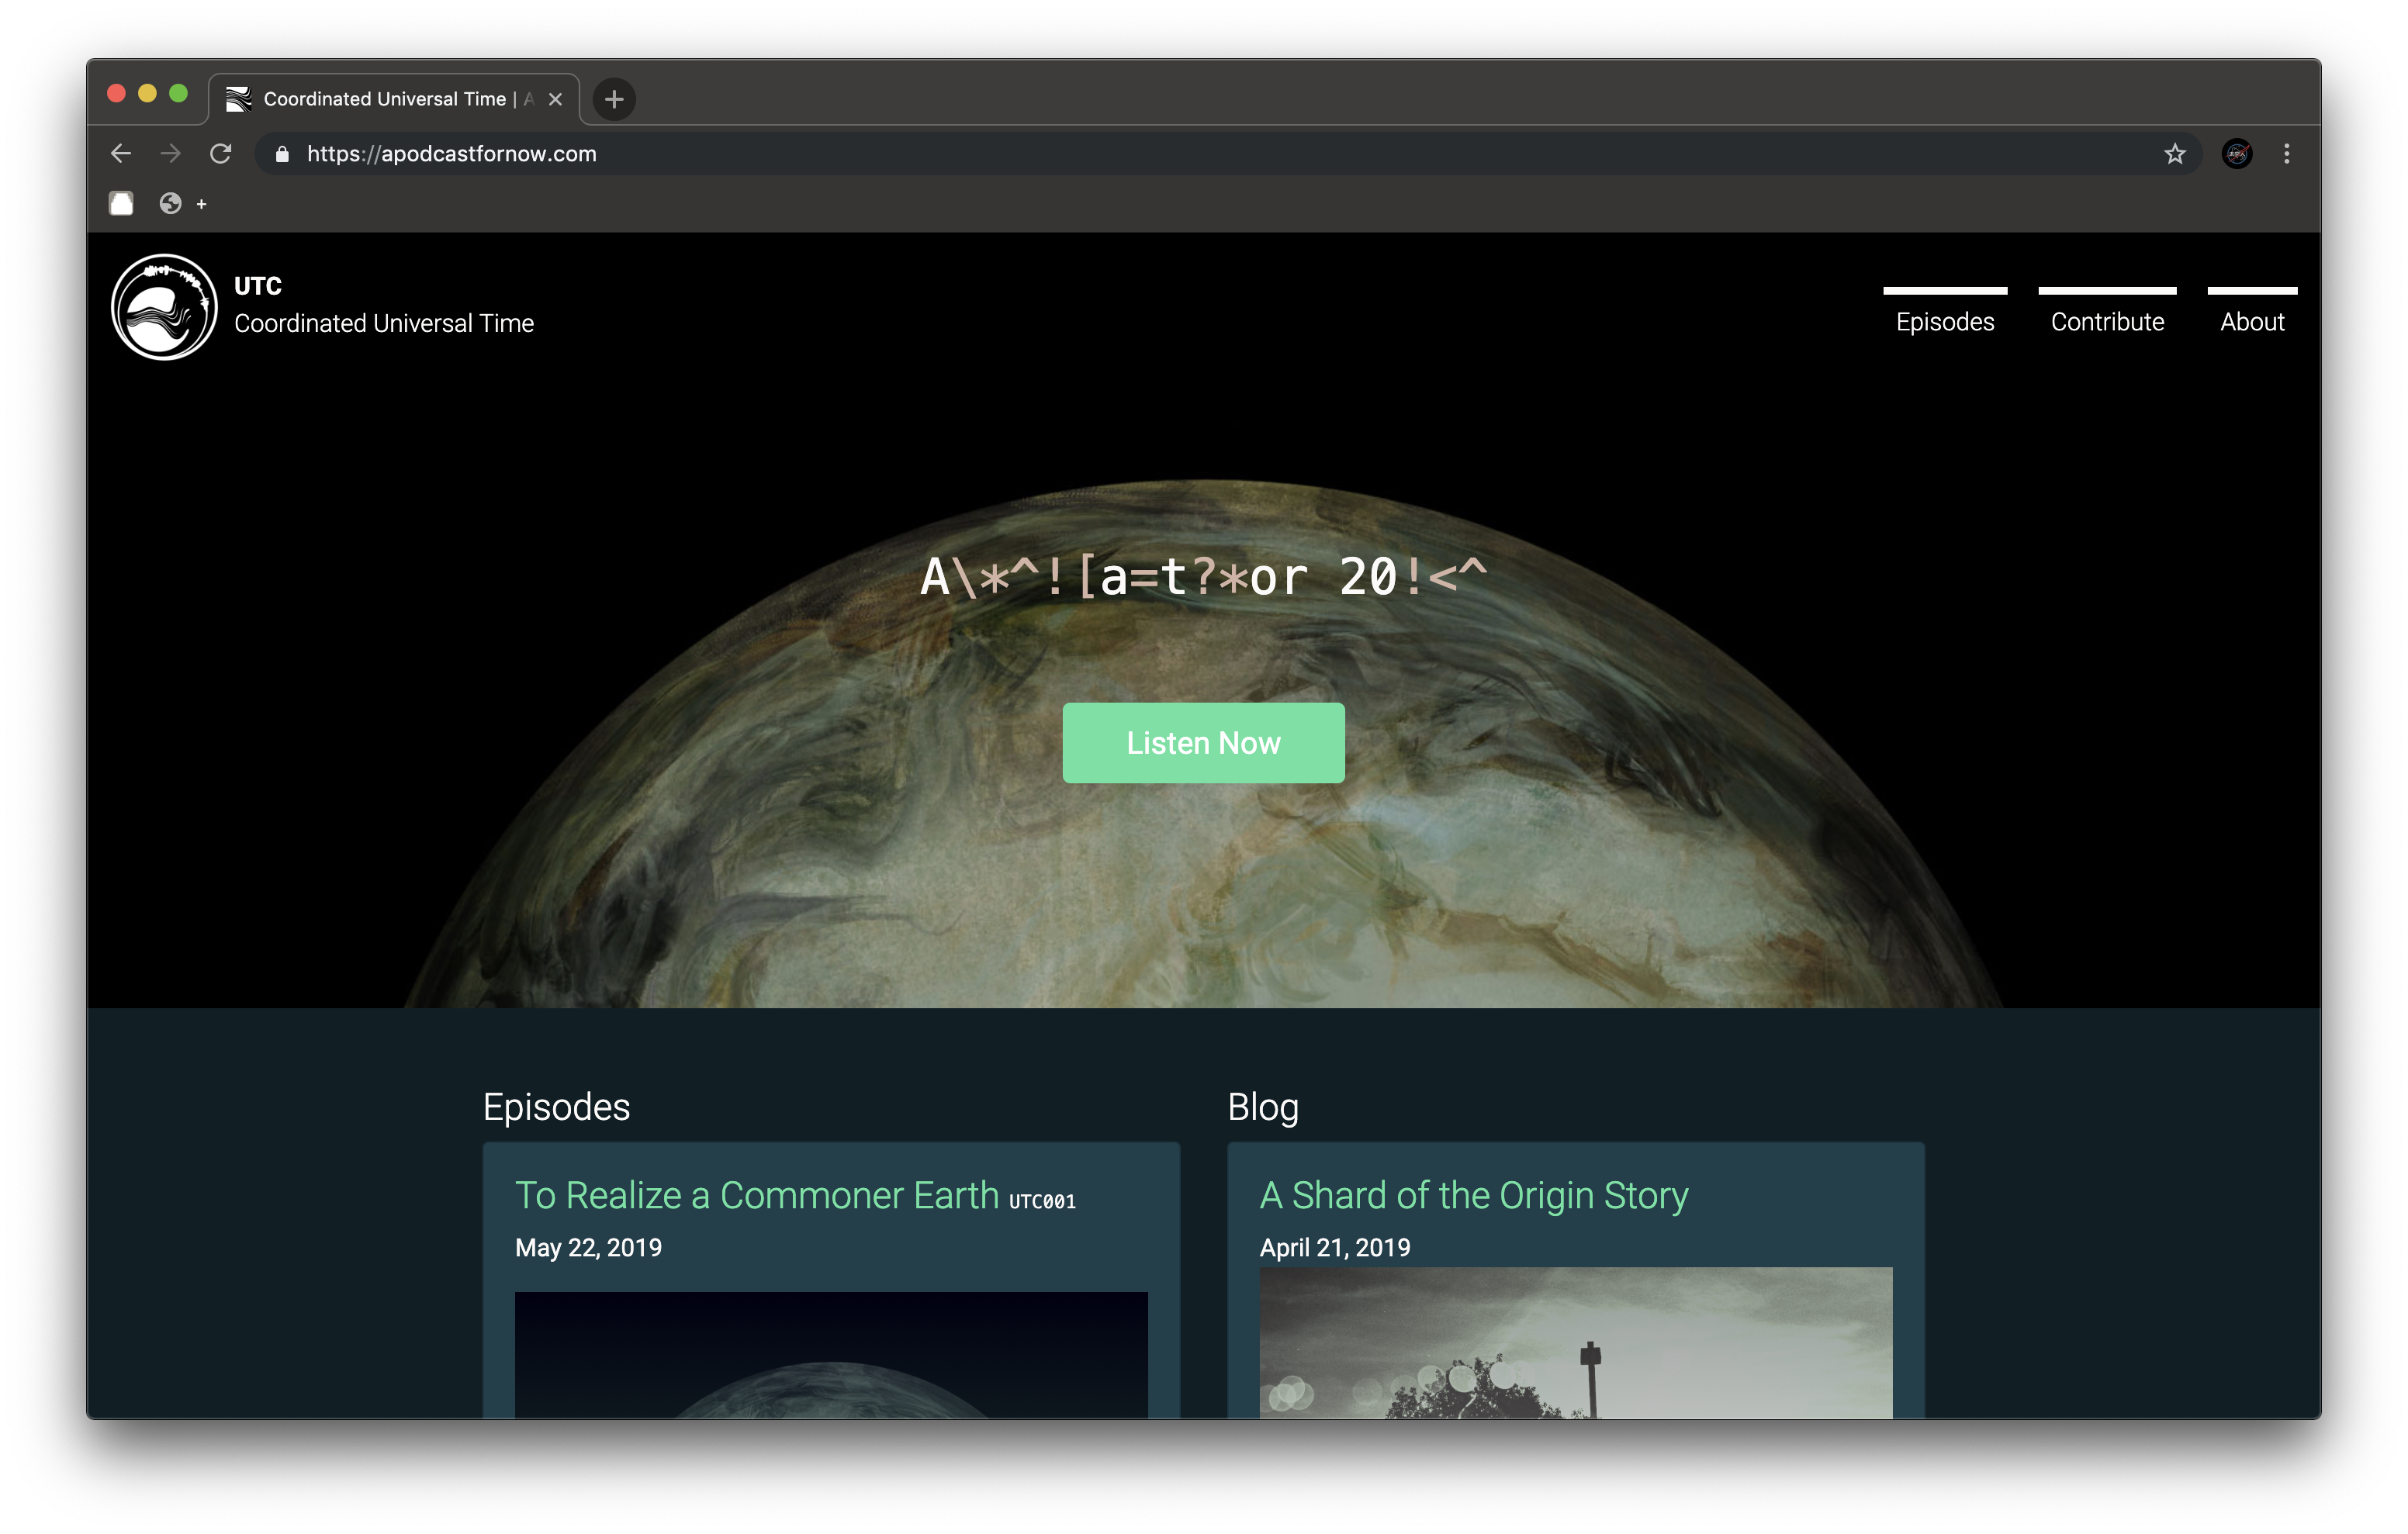
Task: Click the browser back arrow
Action: point(121,154)
